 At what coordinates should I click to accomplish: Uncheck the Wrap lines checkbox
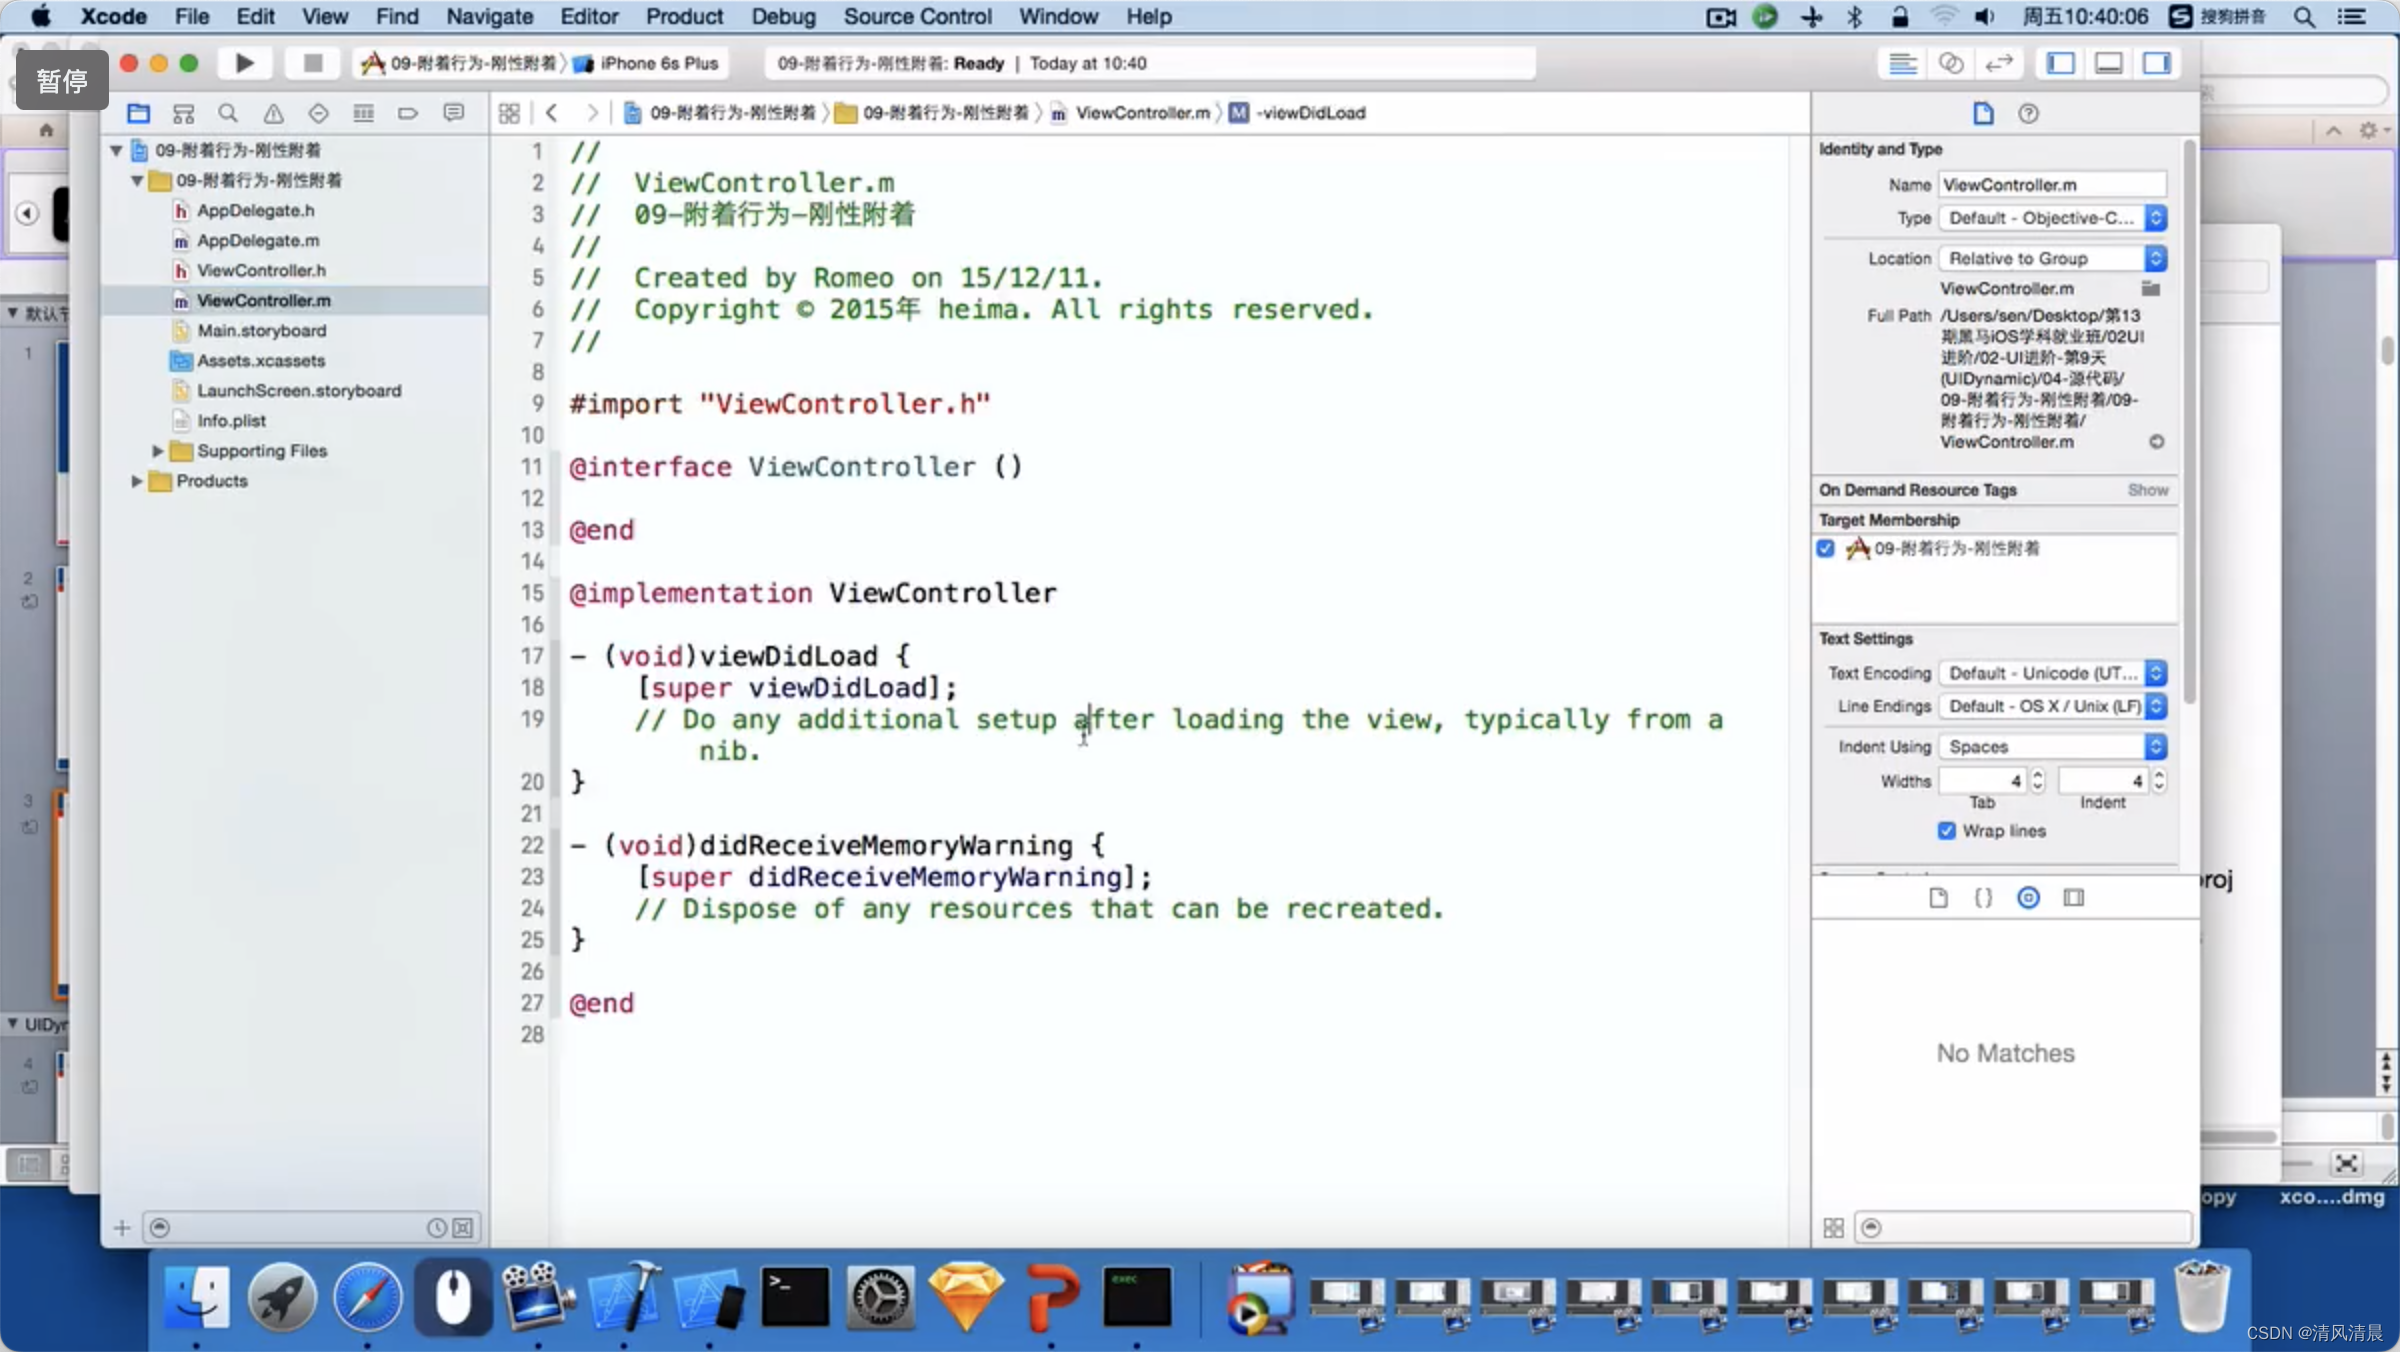[x=1946, y=831]
